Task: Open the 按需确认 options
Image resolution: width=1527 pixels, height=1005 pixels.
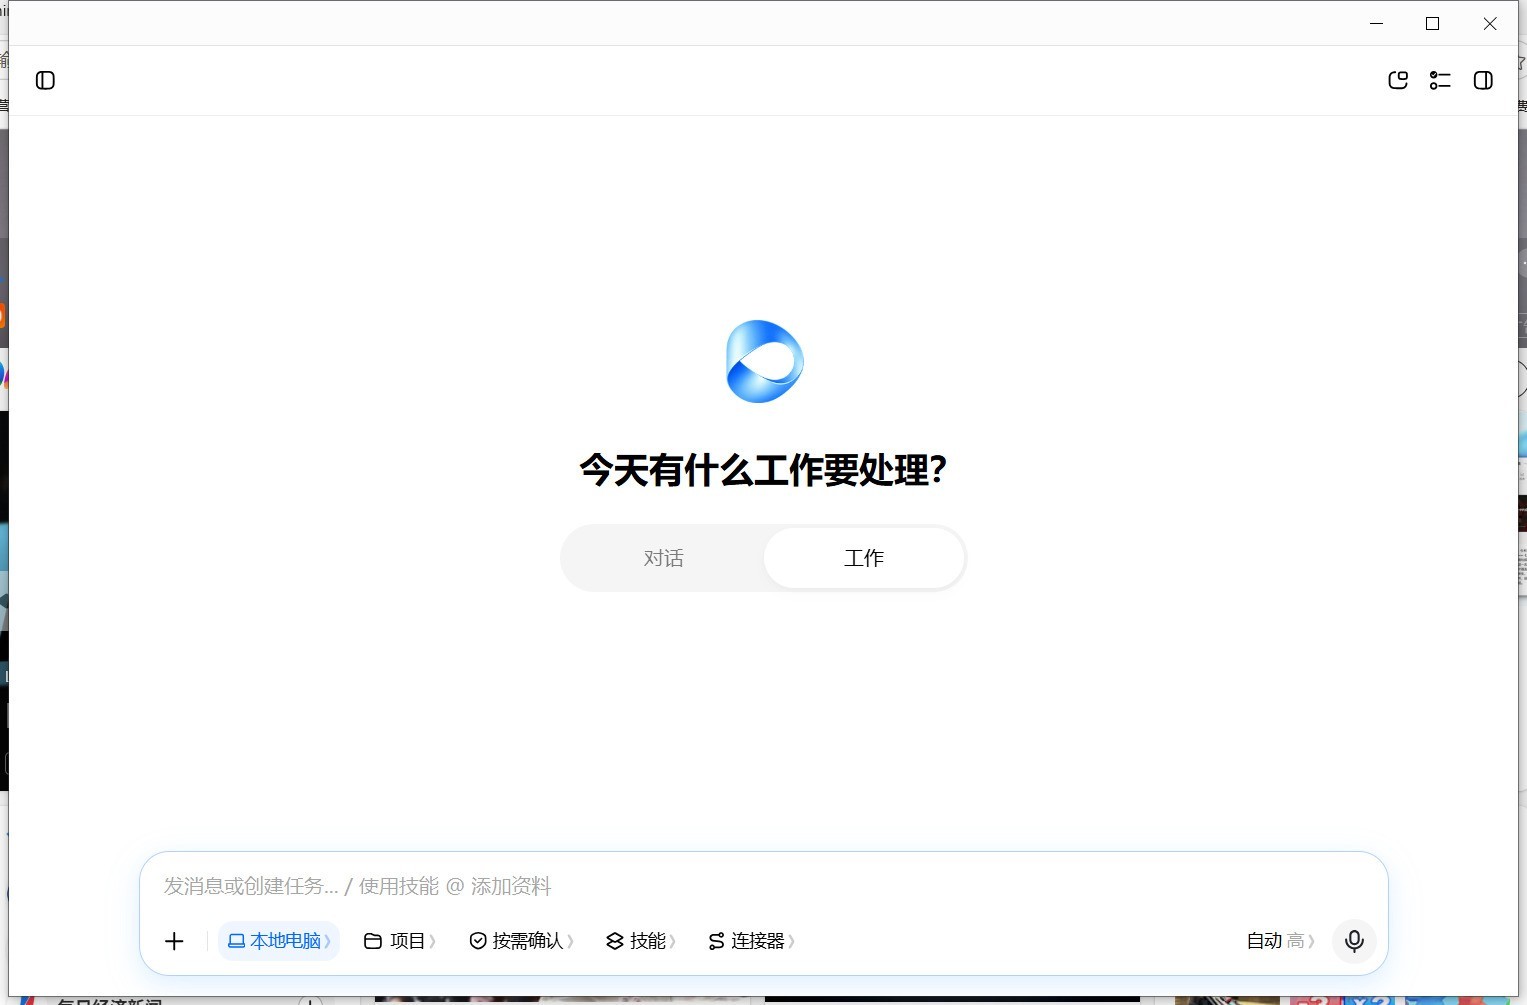Action: [x=521, y=941]
